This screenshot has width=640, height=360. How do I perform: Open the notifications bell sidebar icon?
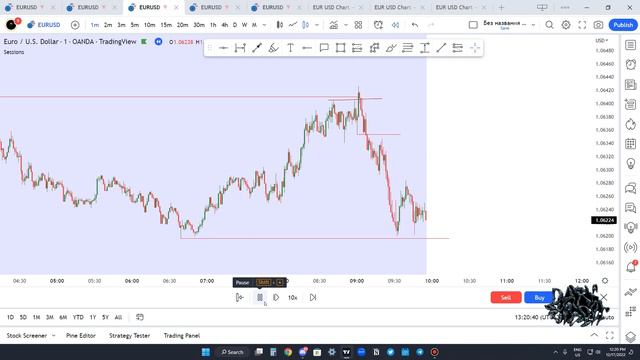click(x=630, y=267)
